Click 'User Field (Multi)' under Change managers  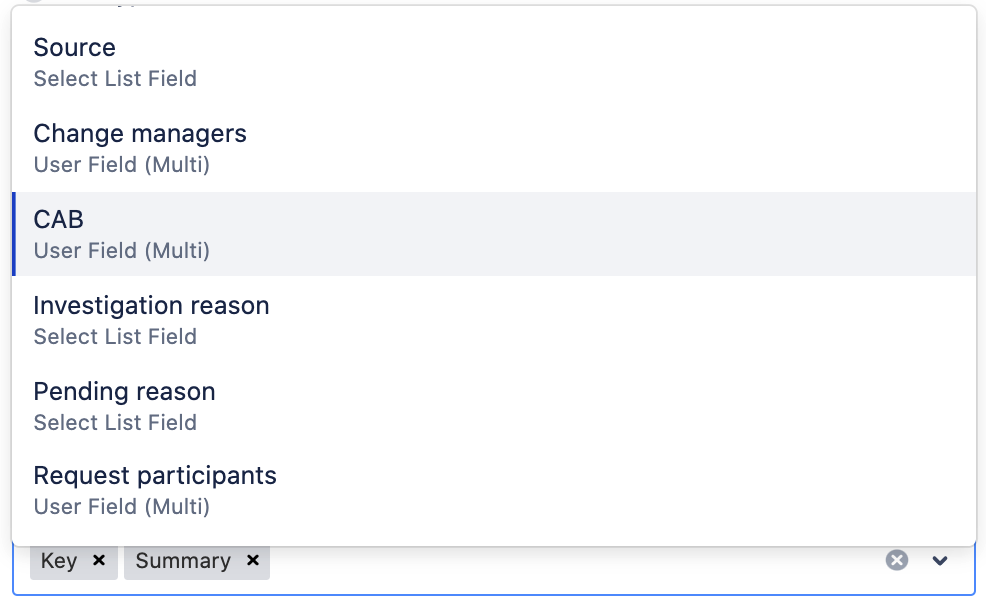[x=122, y=165]
